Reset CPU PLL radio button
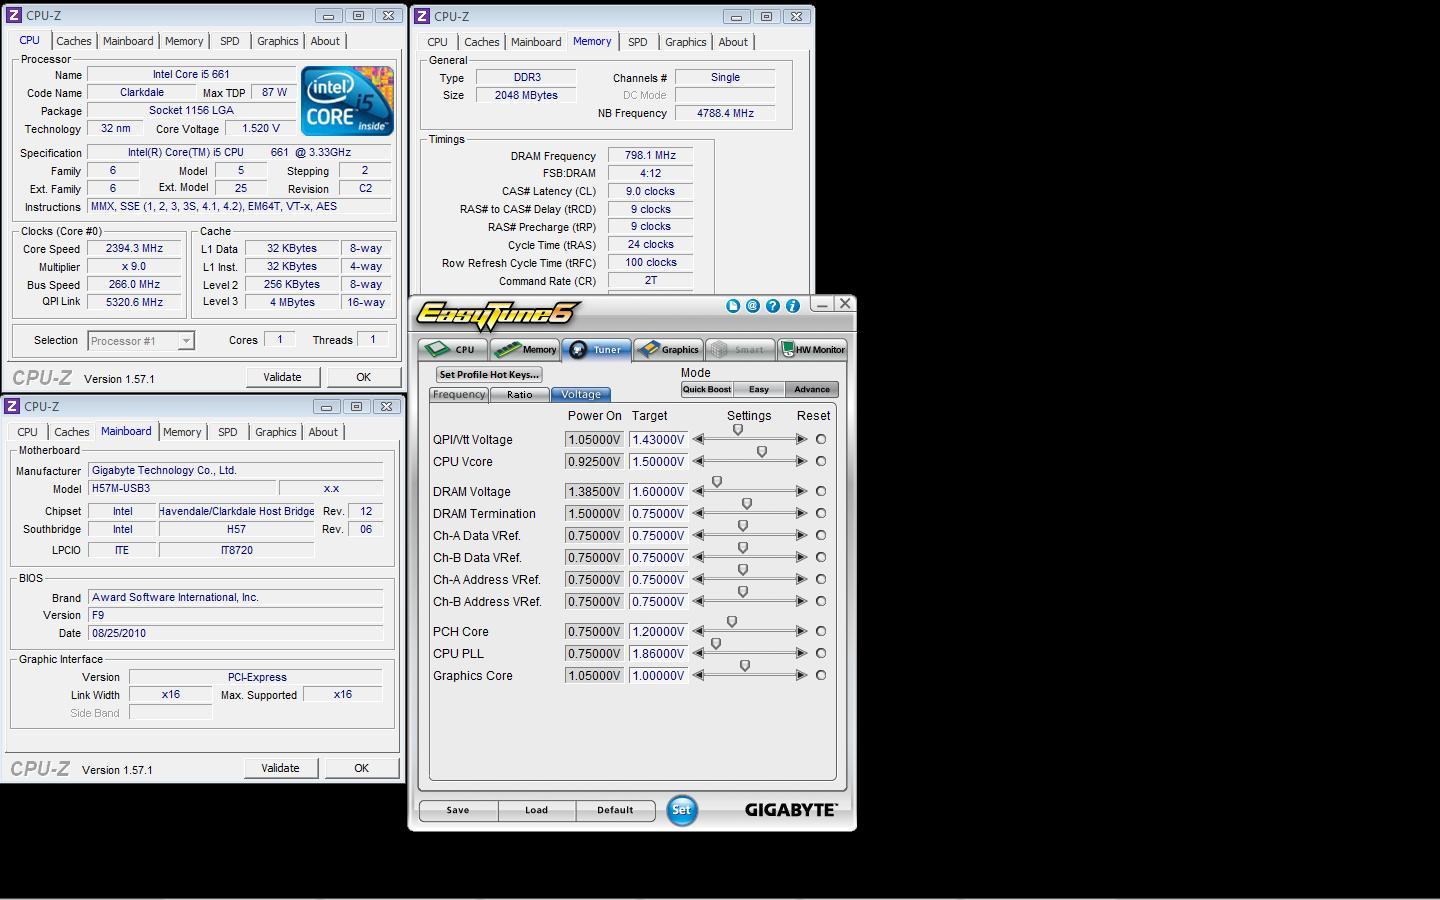 821,653
